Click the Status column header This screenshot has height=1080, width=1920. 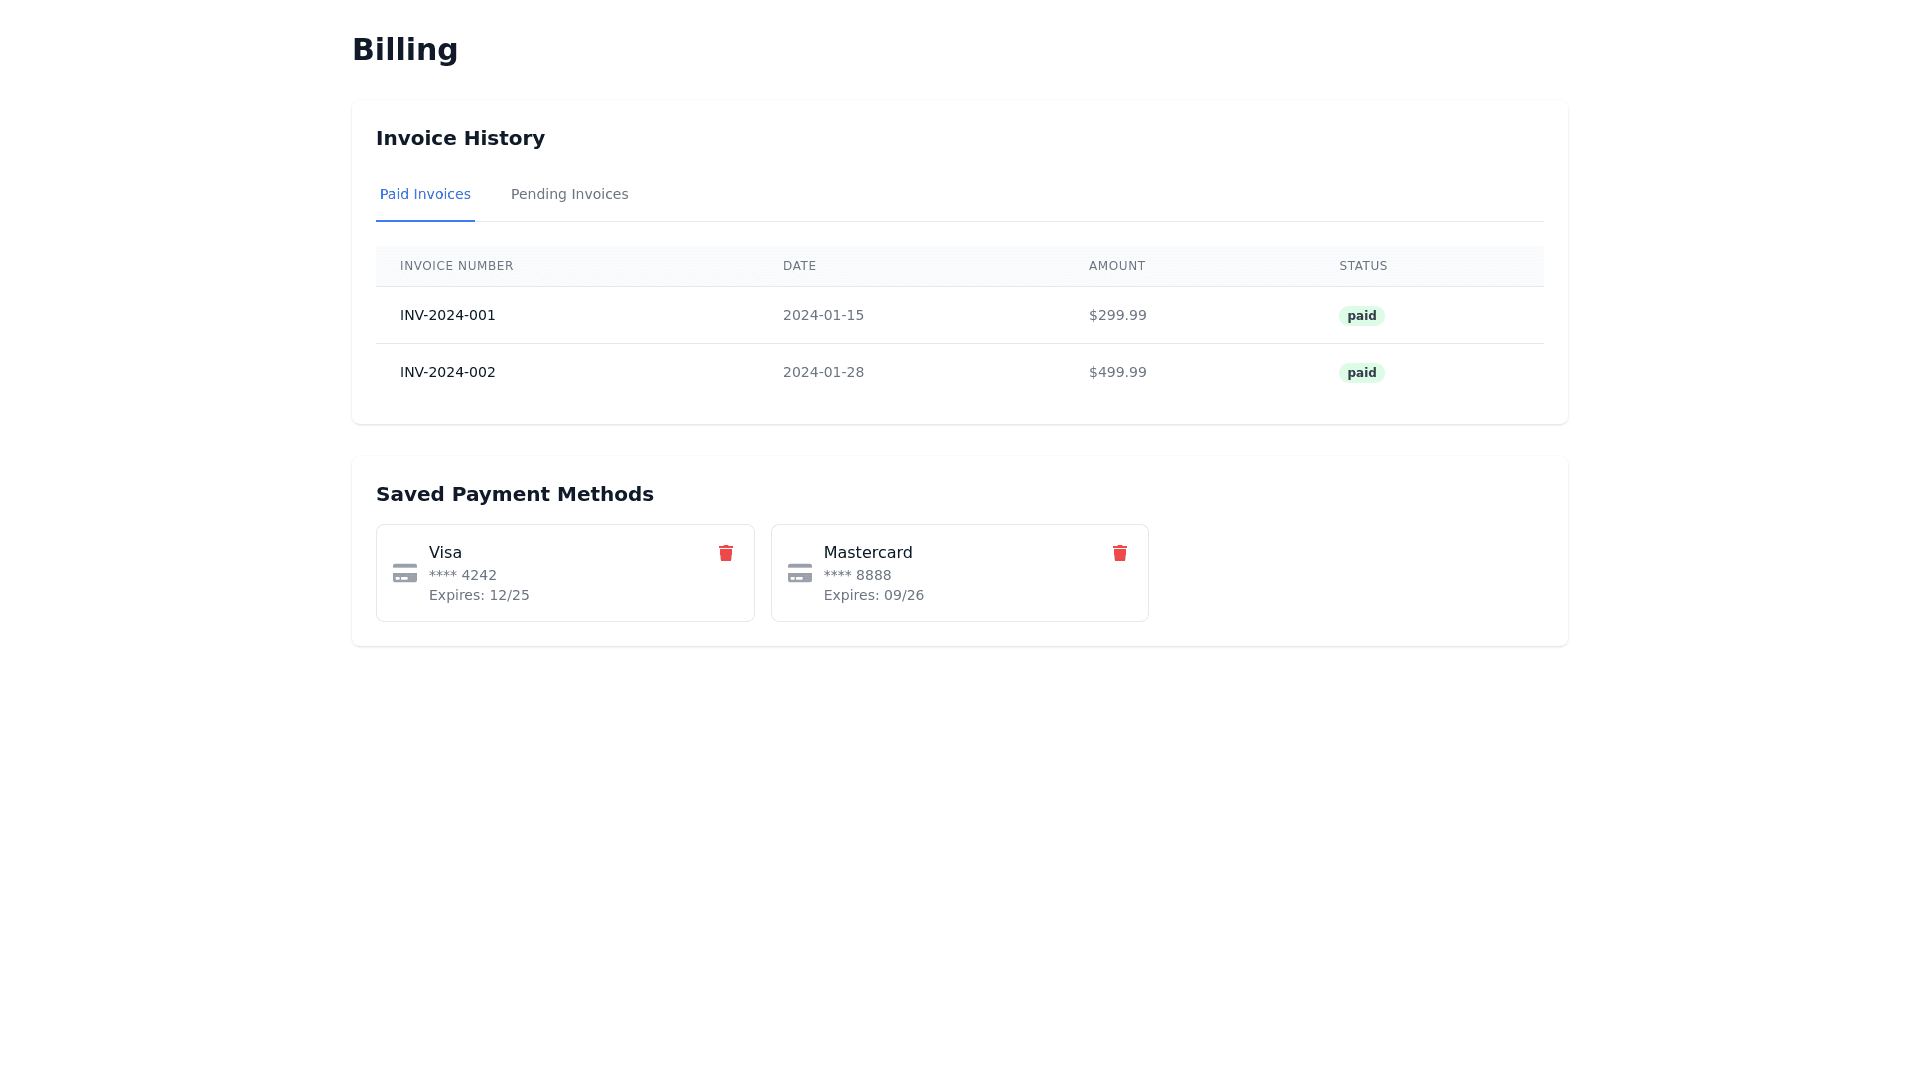[1363, 266]
